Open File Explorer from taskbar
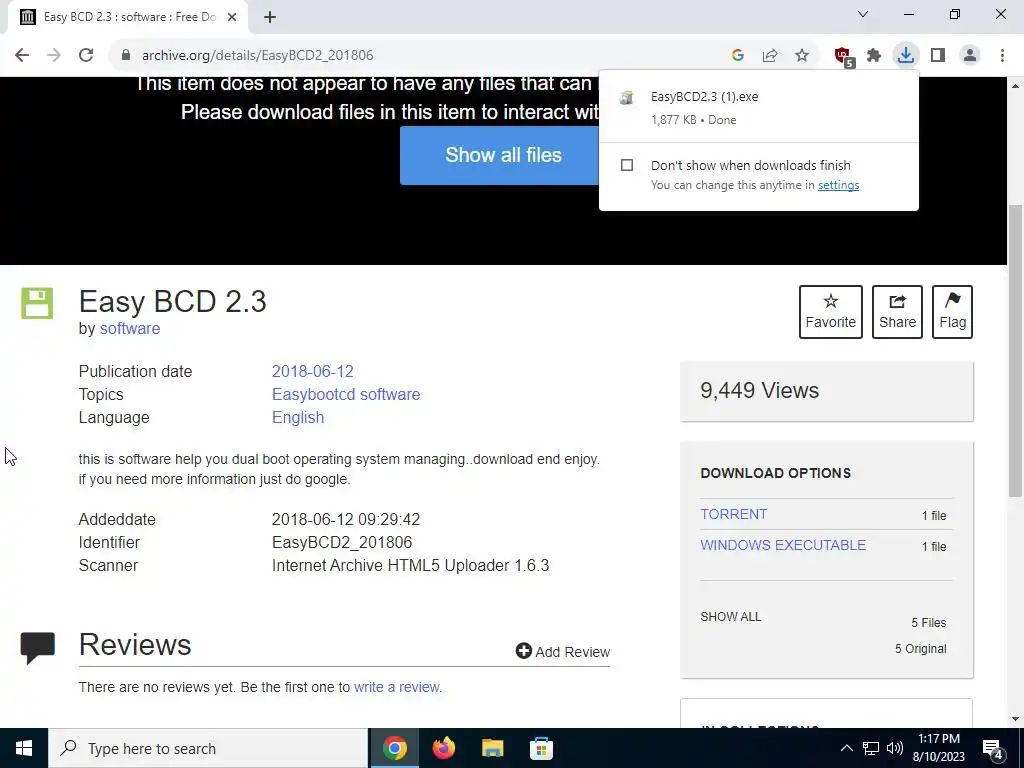The image size is (1024, 768). coord(492,748)
